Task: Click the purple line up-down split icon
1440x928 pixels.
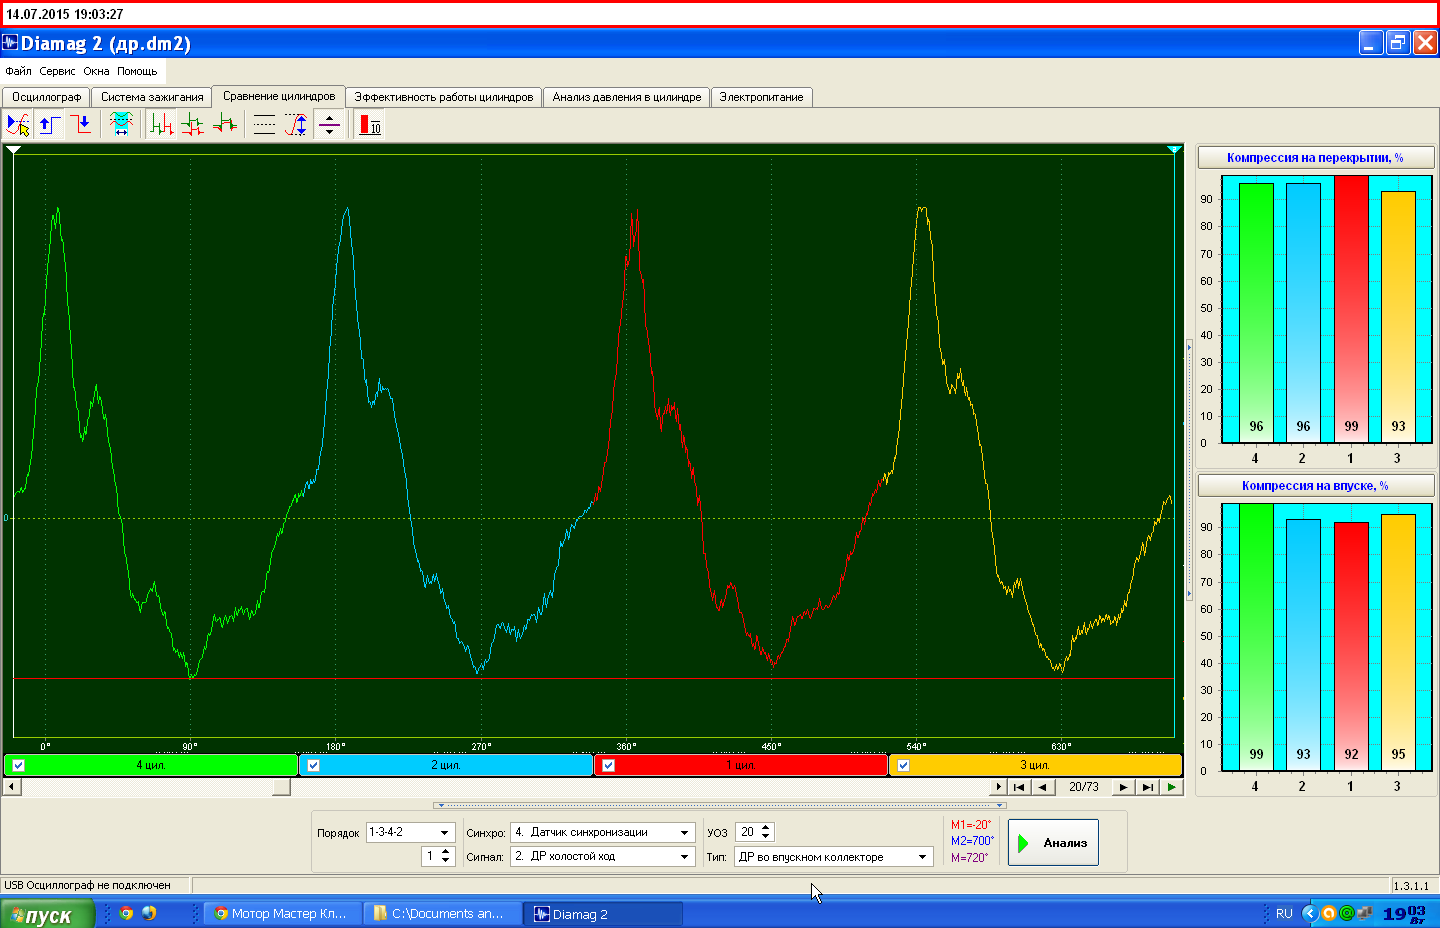Action: pyautogui.click(x=329, y=125)
